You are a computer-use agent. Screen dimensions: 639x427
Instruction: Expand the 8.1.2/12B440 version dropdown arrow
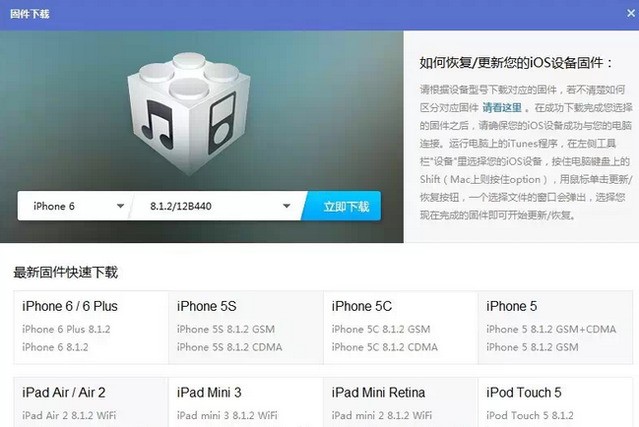(x=286, y=206)
